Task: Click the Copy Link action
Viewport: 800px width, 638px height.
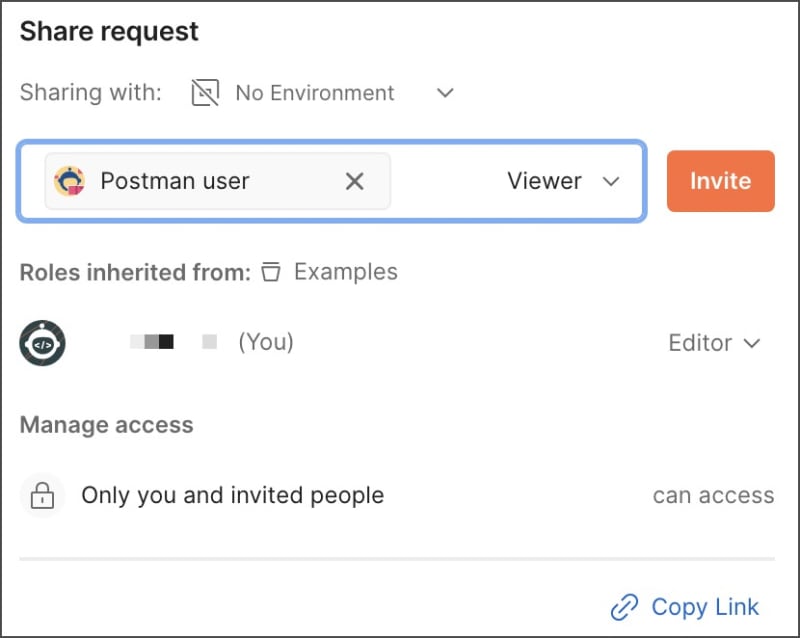Action: [703, 607]
